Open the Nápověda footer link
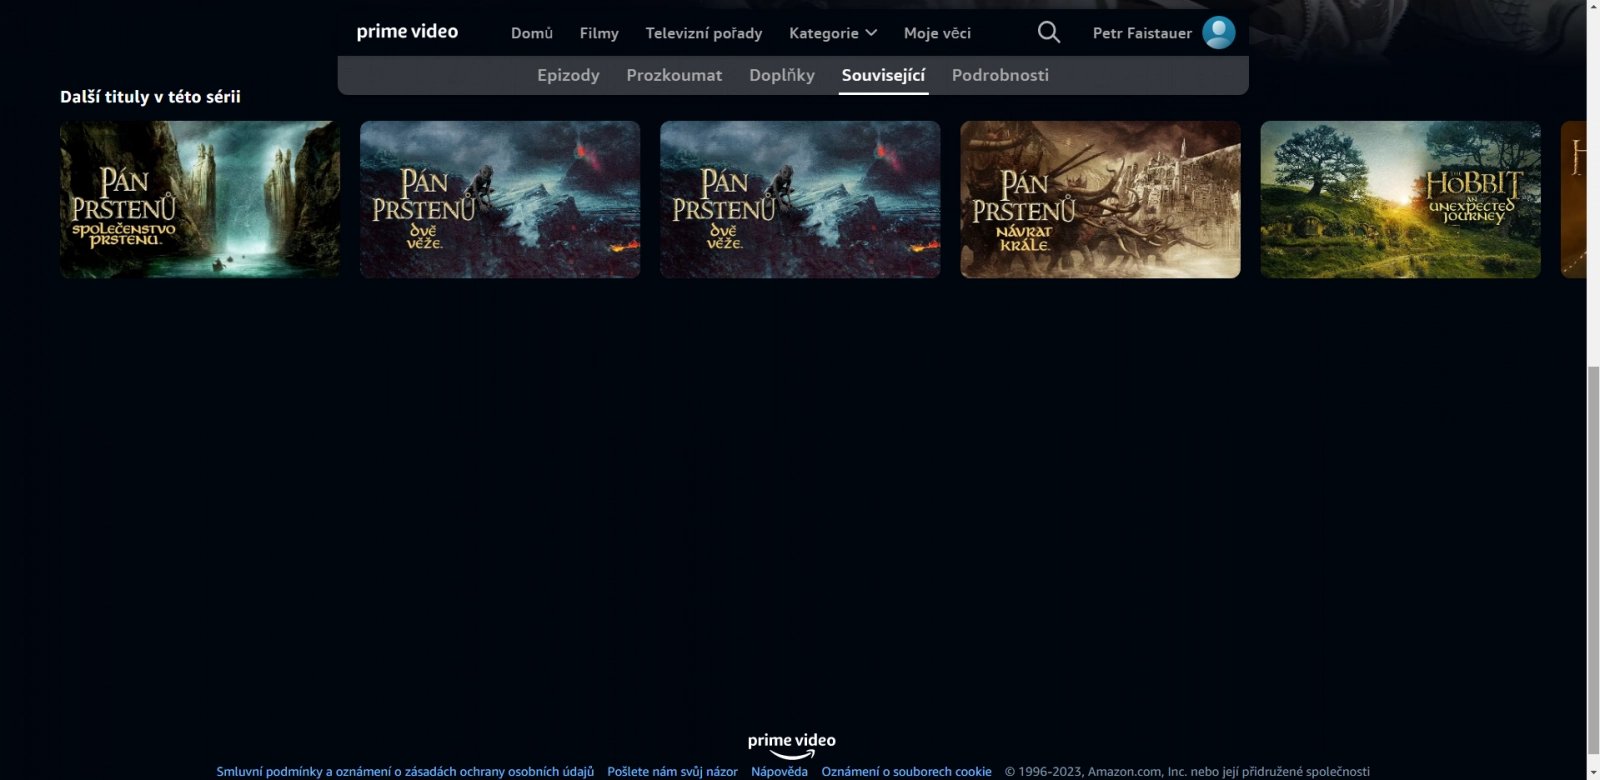Viewport: 1600px width, 780px height. pos(779,771)
